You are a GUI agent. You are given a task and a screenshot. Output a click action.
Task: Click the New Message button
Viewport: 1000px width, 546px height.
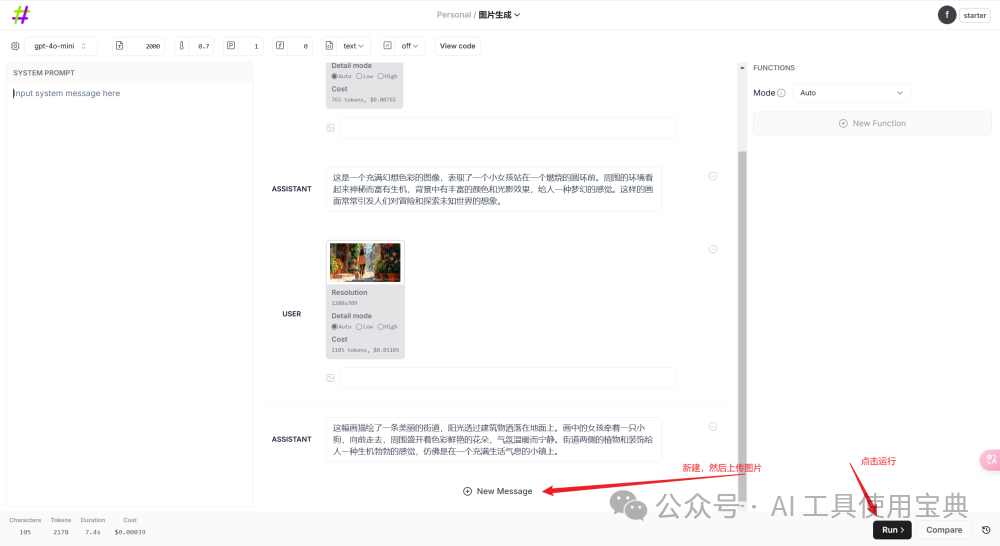[x=498, y=491]
